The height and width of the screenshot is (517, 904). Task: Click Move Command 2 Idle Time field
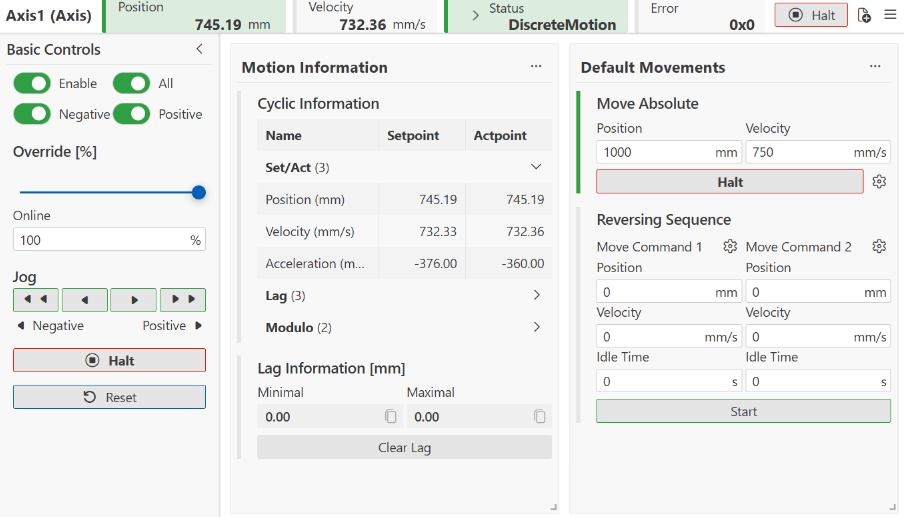[x=818, y=381]
